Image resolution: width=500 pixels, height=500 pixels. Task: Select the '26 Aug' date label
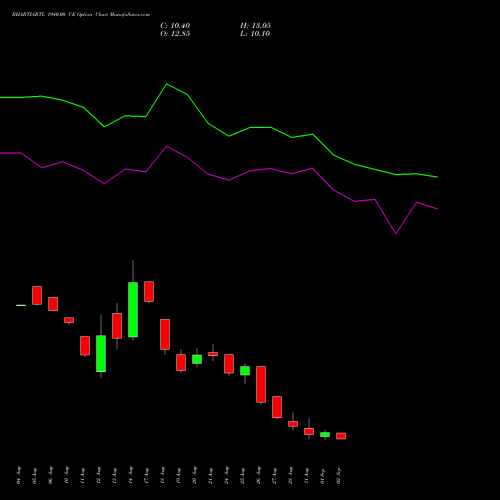coord(259,475)
